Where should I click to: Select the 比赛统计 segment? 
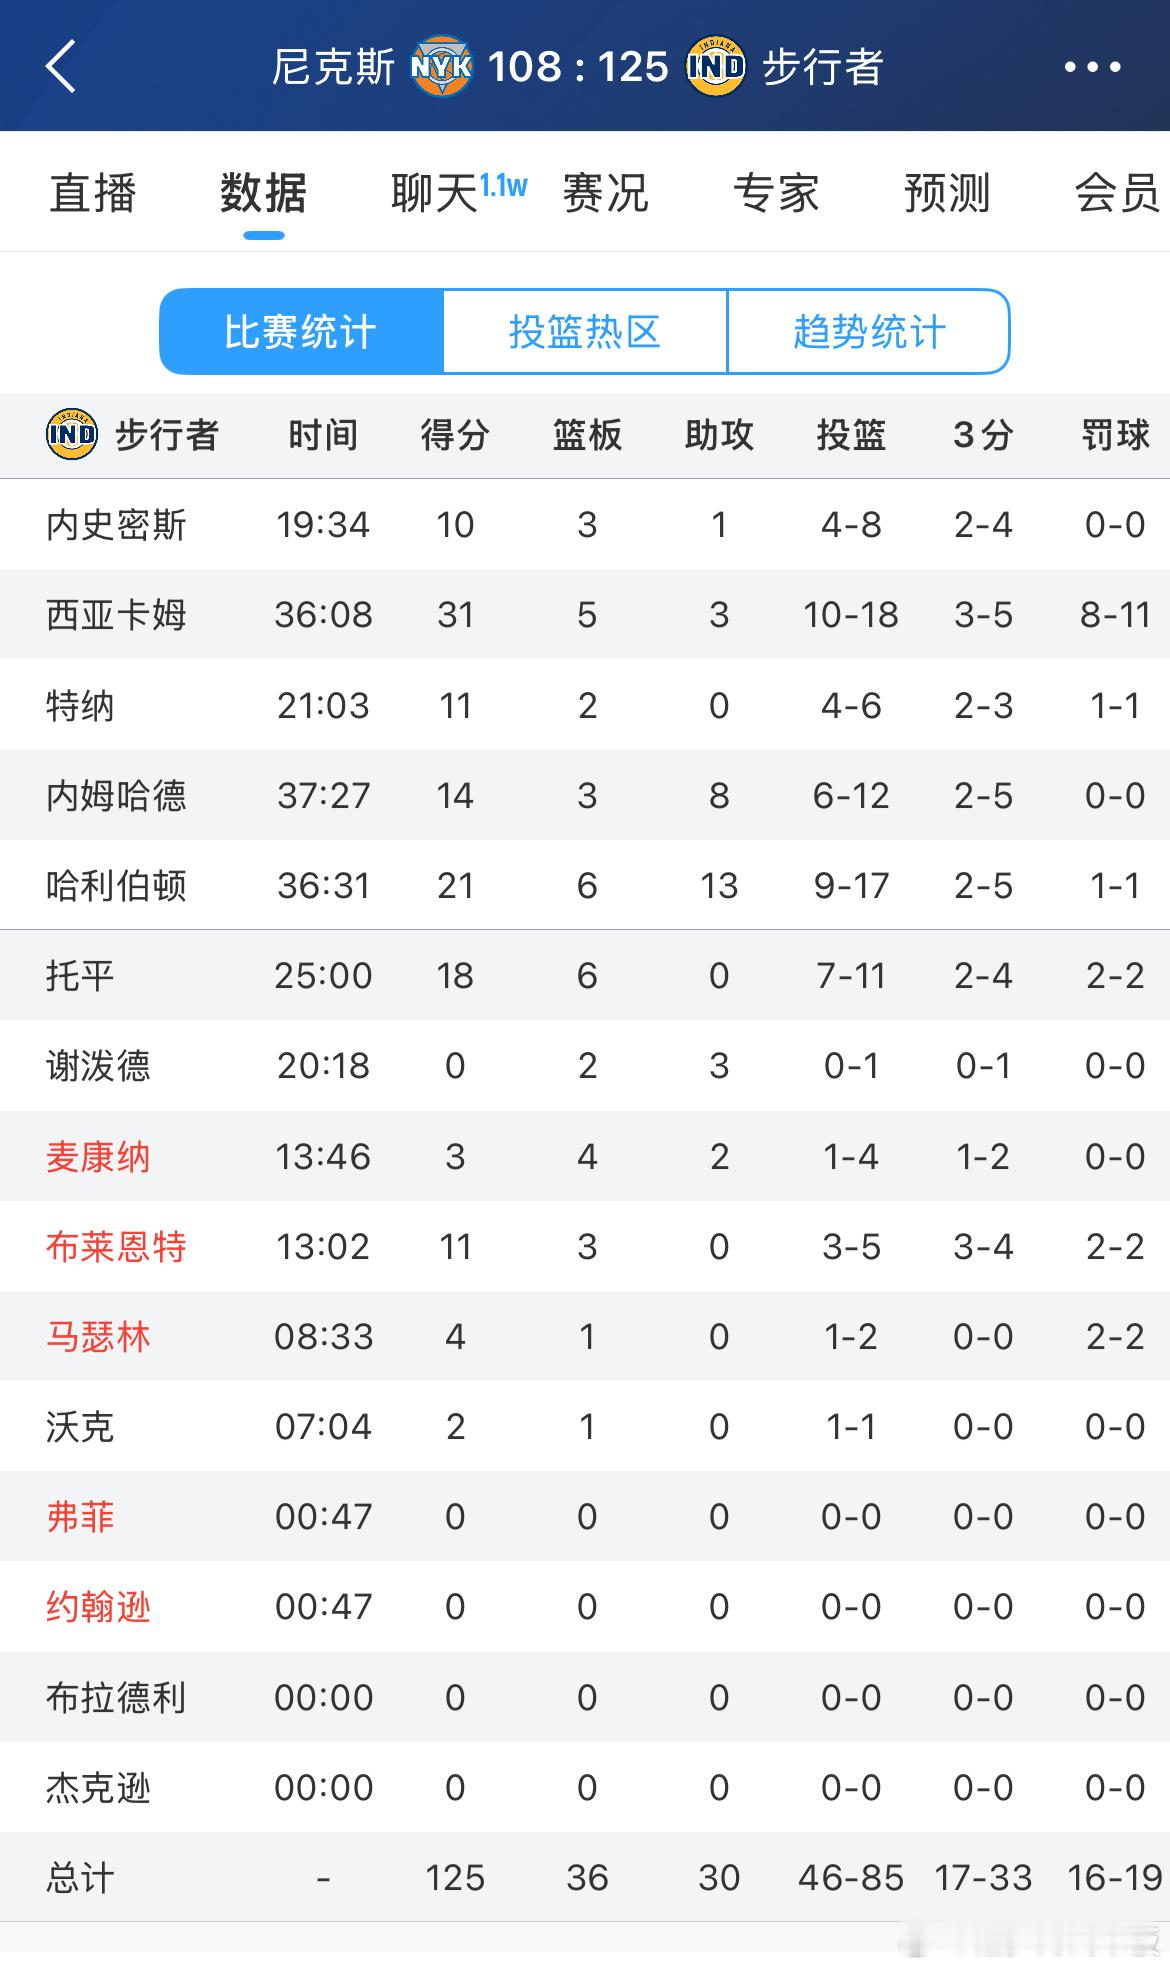(301, 332)
